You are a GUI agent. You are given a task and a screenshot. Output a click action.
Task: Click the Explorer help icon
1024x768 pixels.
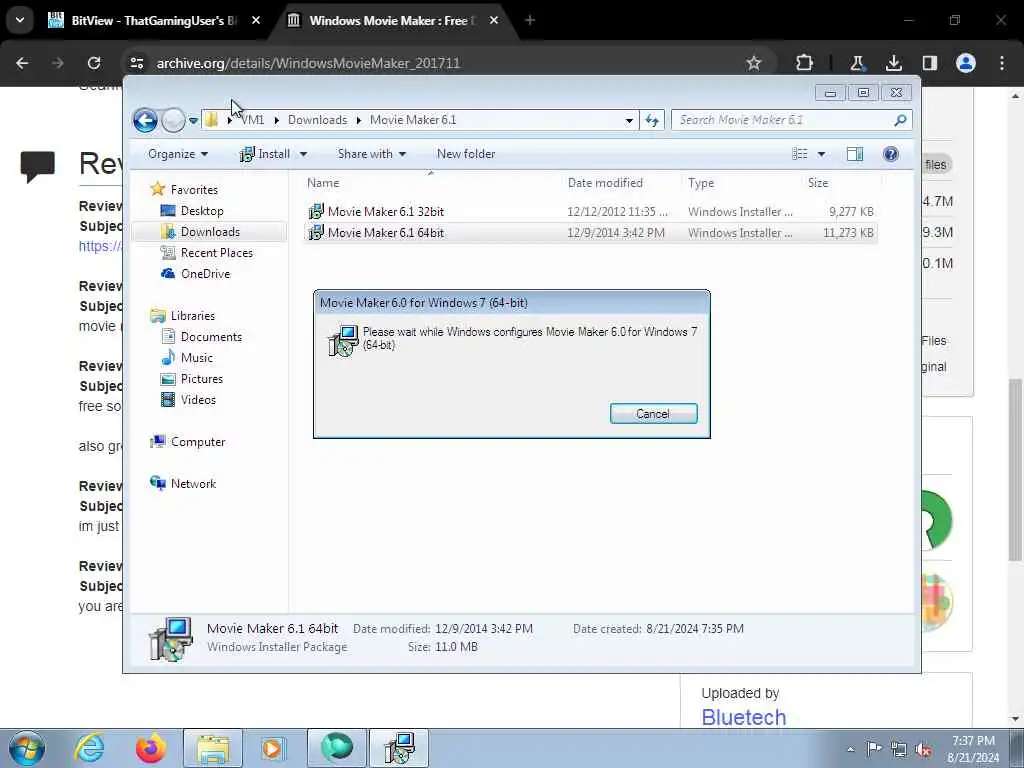coord(891,154)
